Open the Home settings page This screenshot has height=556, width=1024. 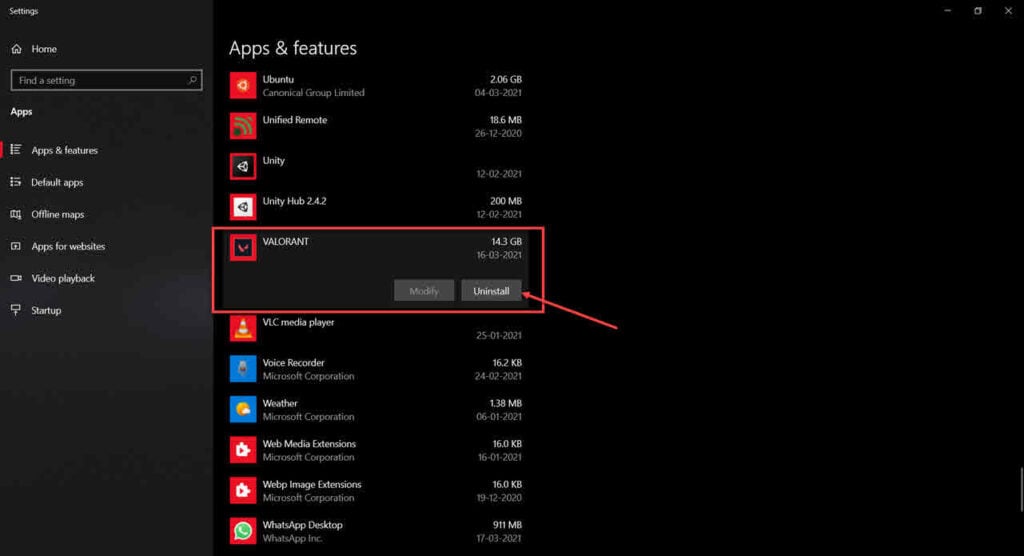point(44,49)
